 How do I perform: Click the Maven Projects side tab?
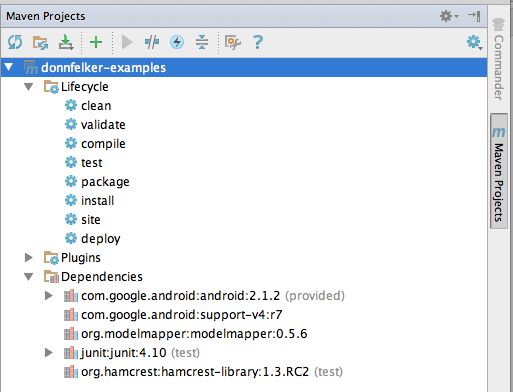[499, 172]
